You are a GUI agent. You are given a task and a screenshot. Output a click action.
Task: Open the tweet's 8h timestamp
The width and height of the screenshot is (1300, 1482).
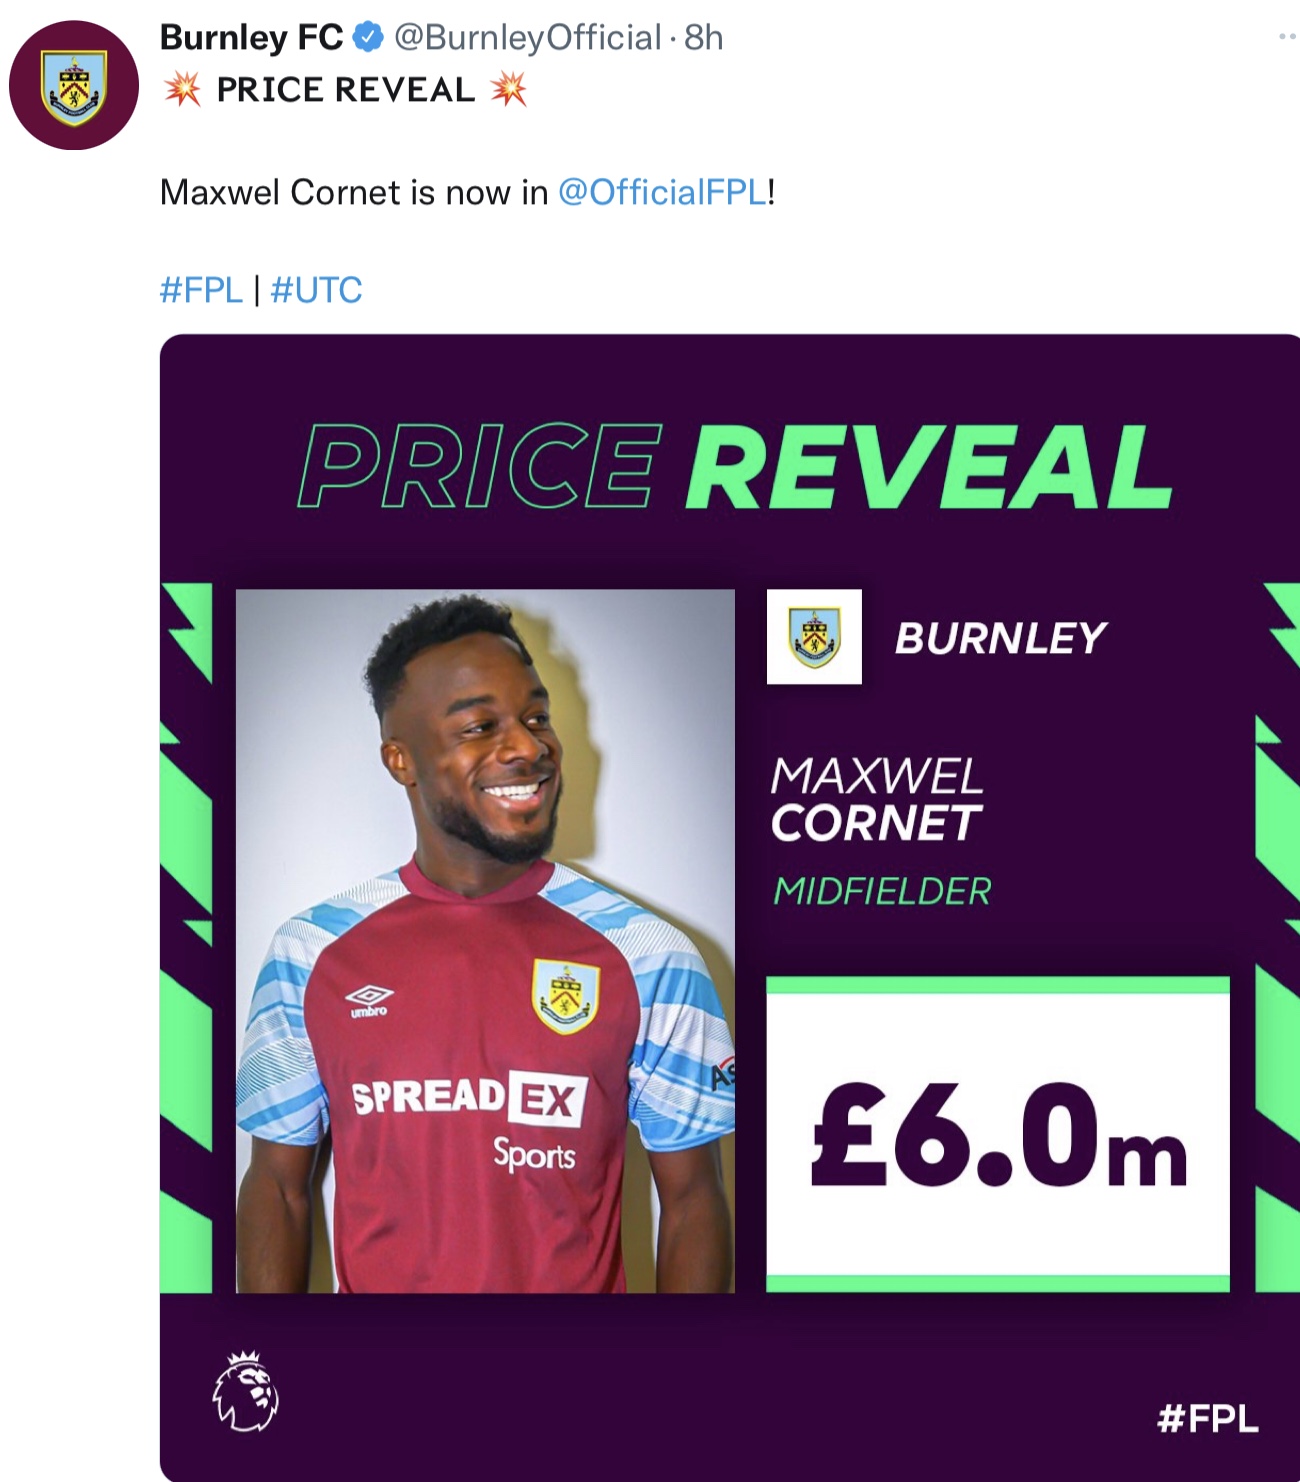tap(704, 38)
